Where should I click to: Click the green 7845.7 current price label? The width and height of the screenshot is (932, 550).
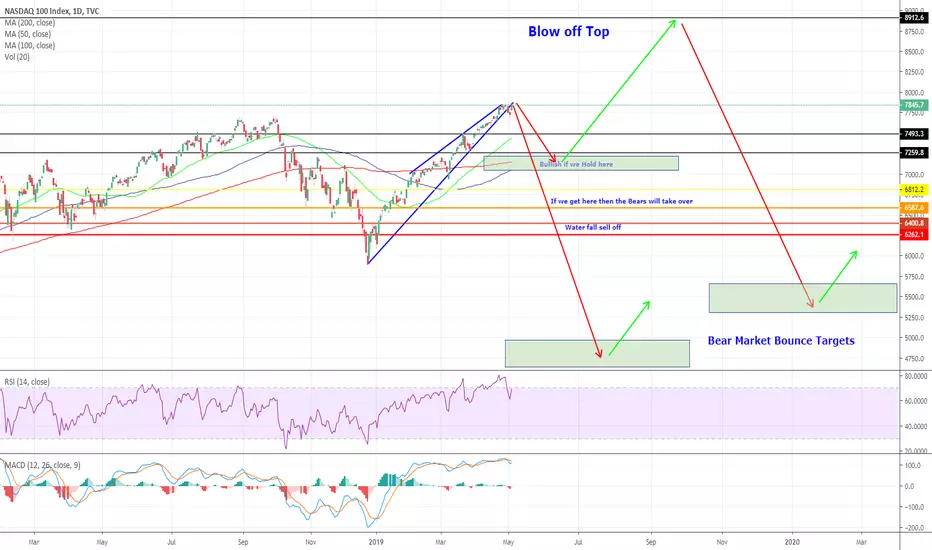pos(914,105)
